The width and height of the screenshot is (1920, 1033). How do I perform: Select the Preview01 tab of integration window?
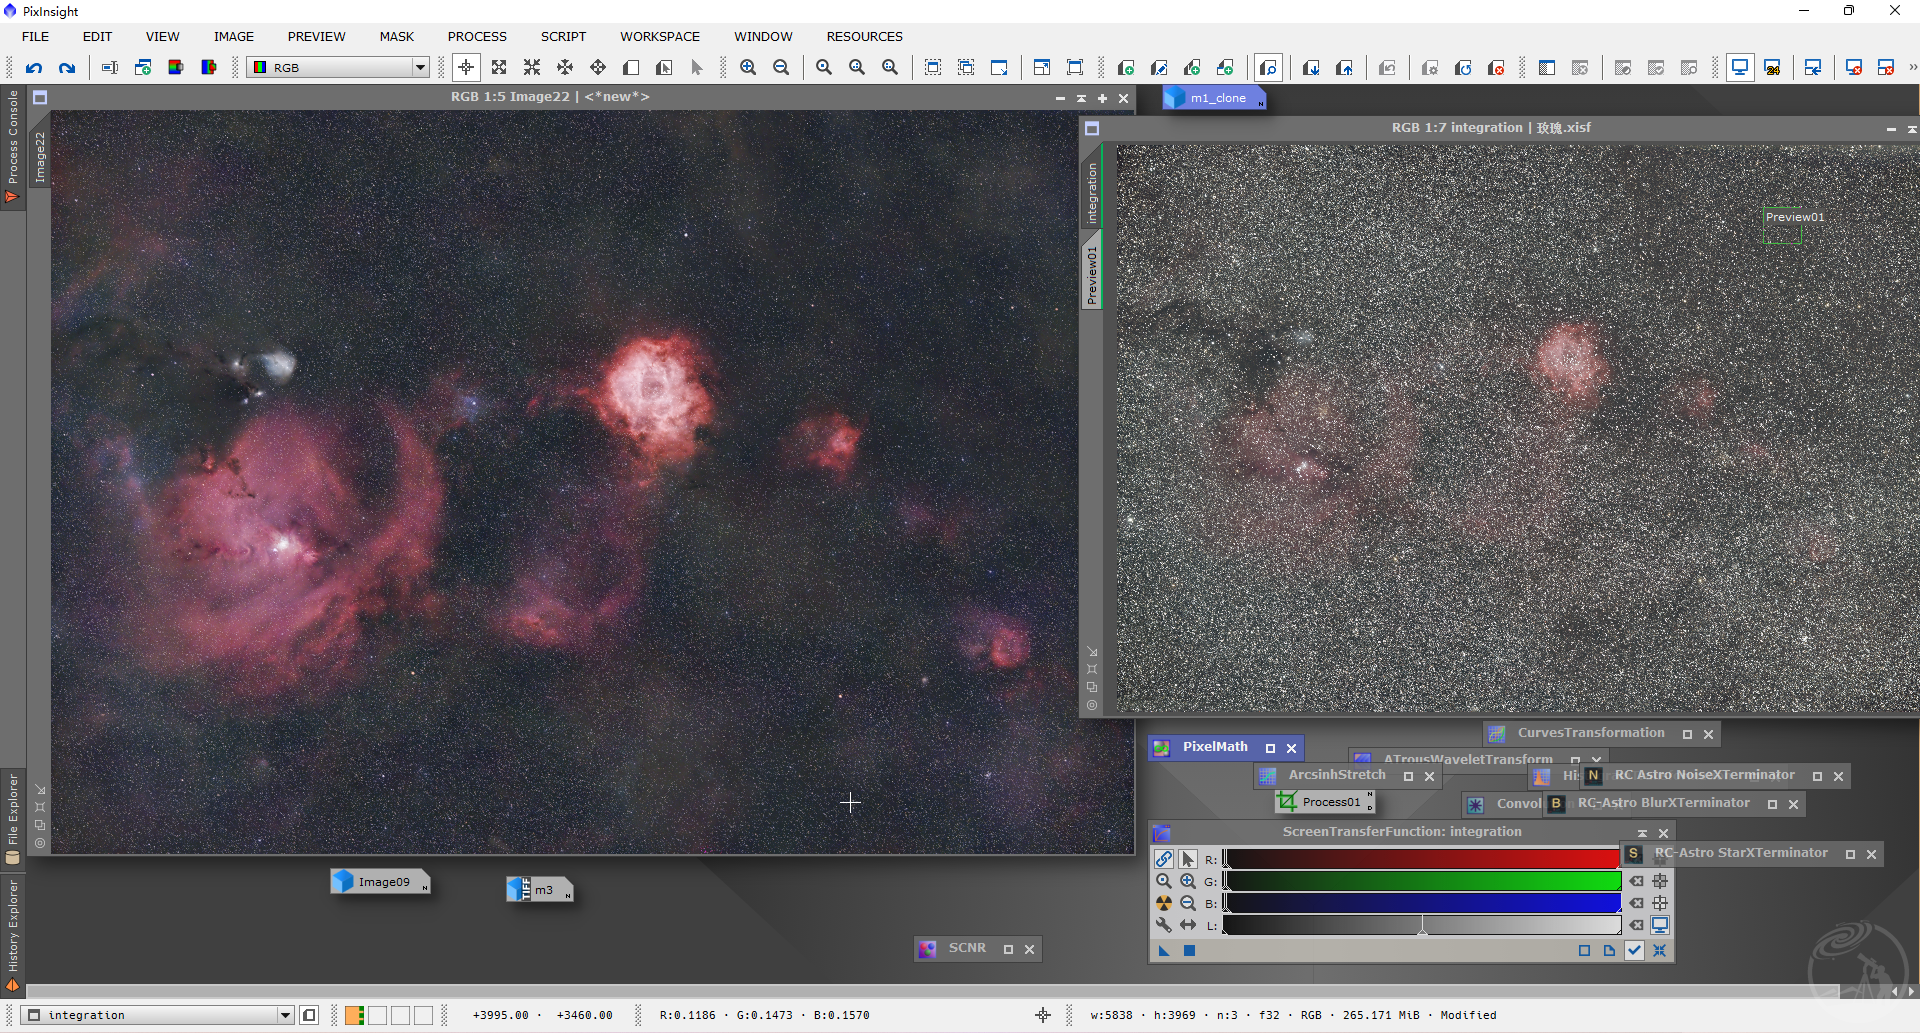(1092, 275)
